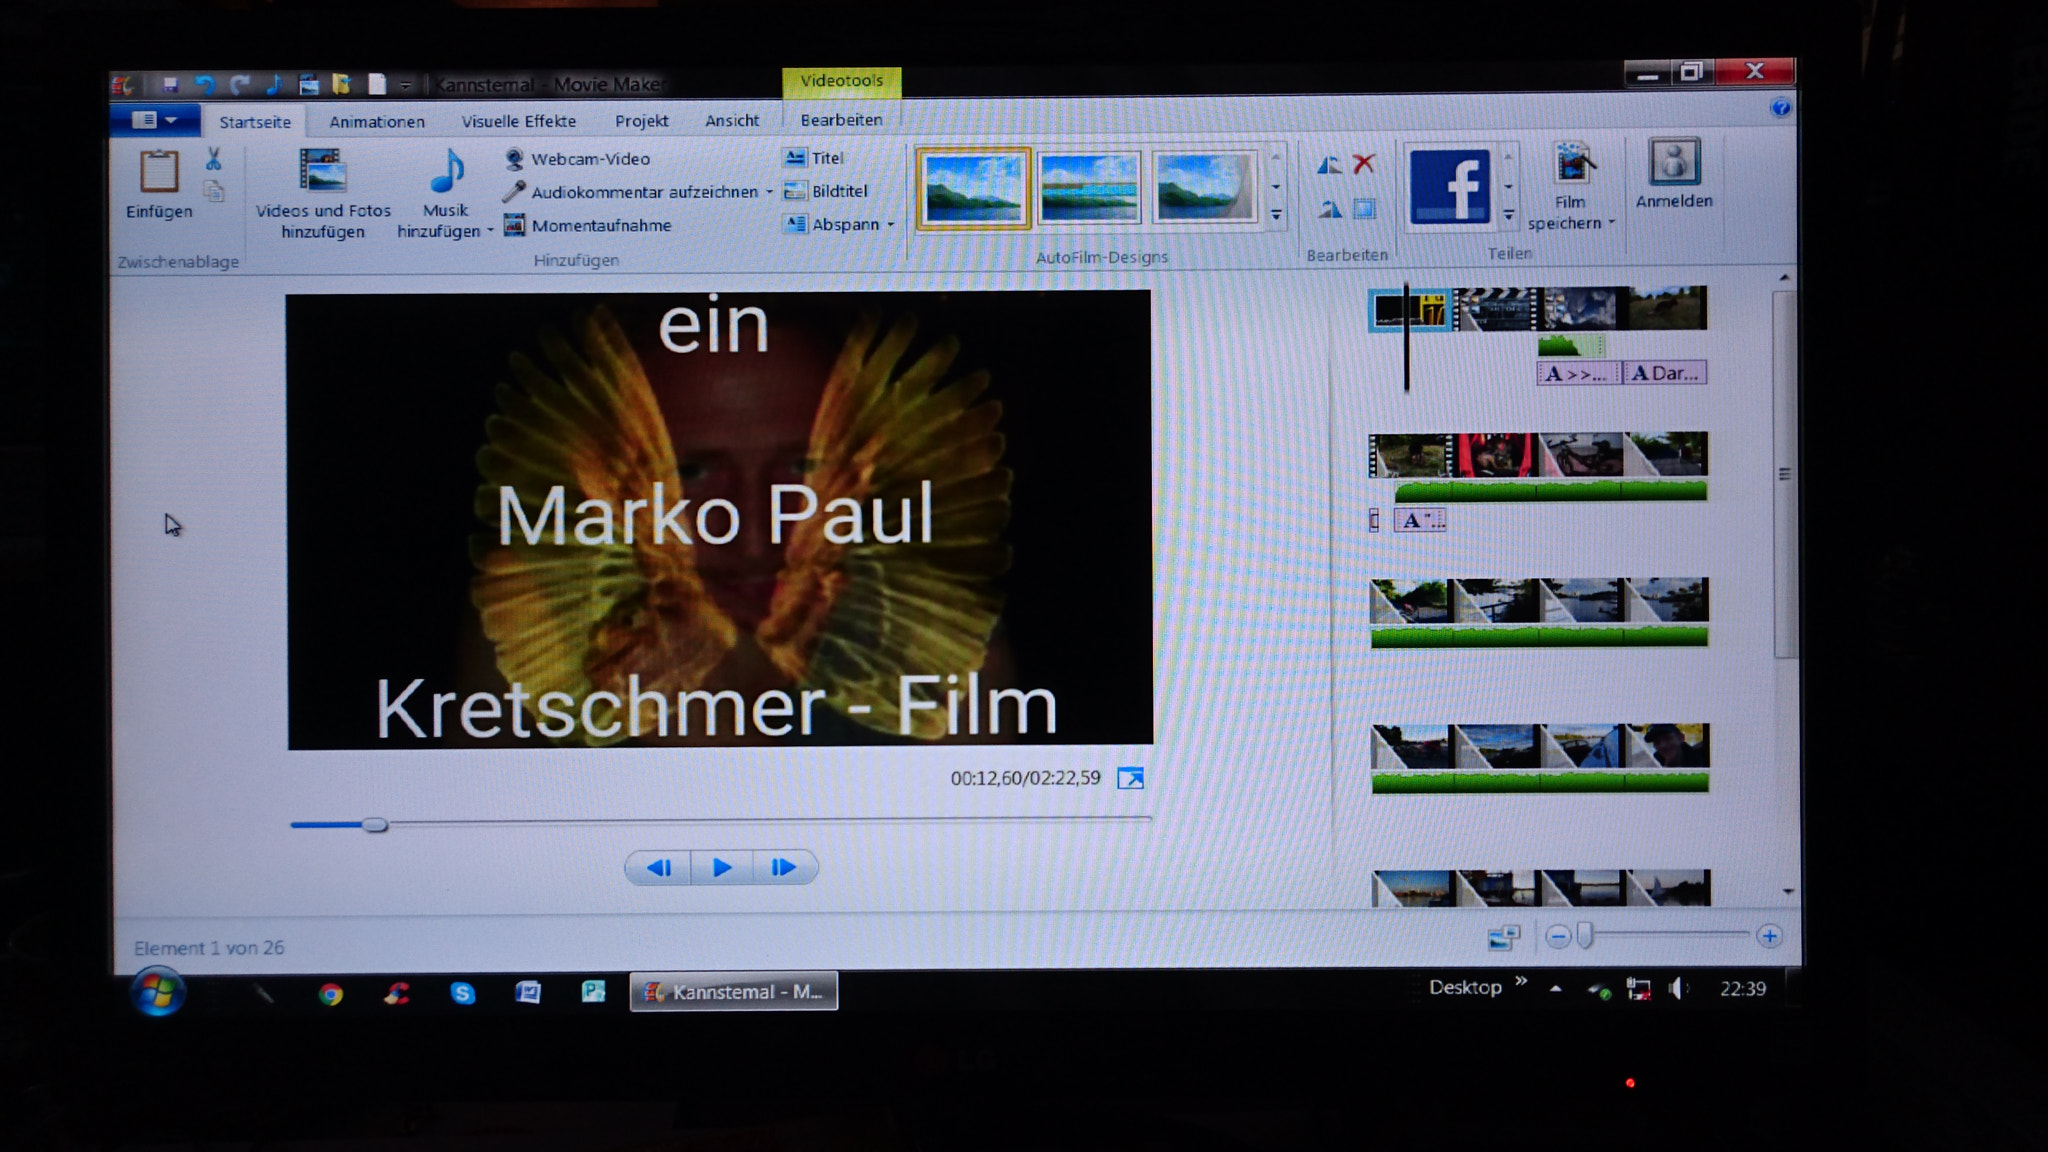The height and width of the screenshot is (1152, 2048).
Task: Share the movie on Facebook
Action: [1449, 187]
